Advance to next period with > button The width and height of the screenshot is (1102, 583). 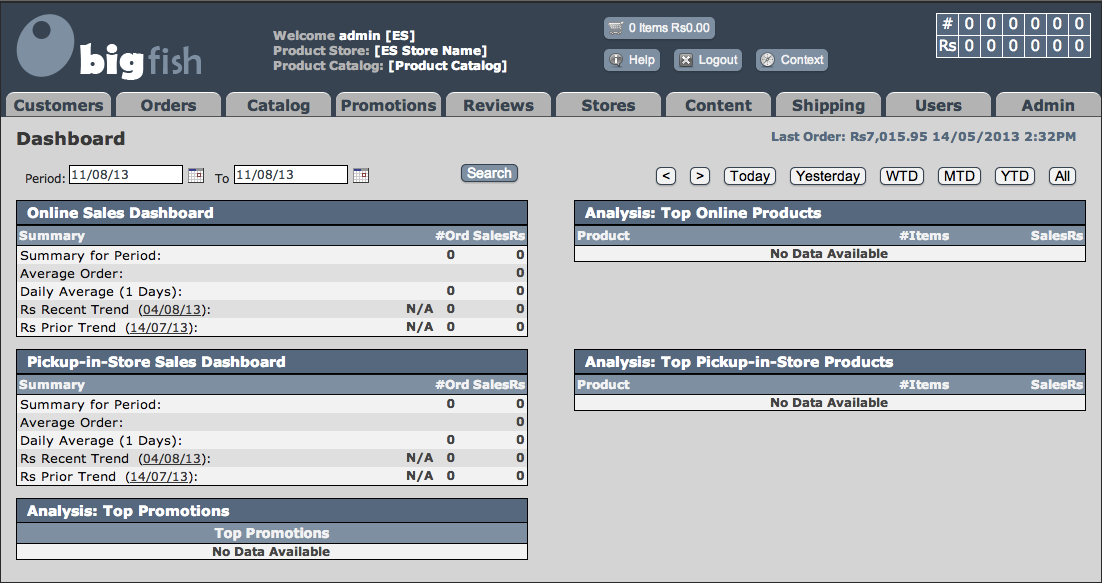tap(700, 176)
